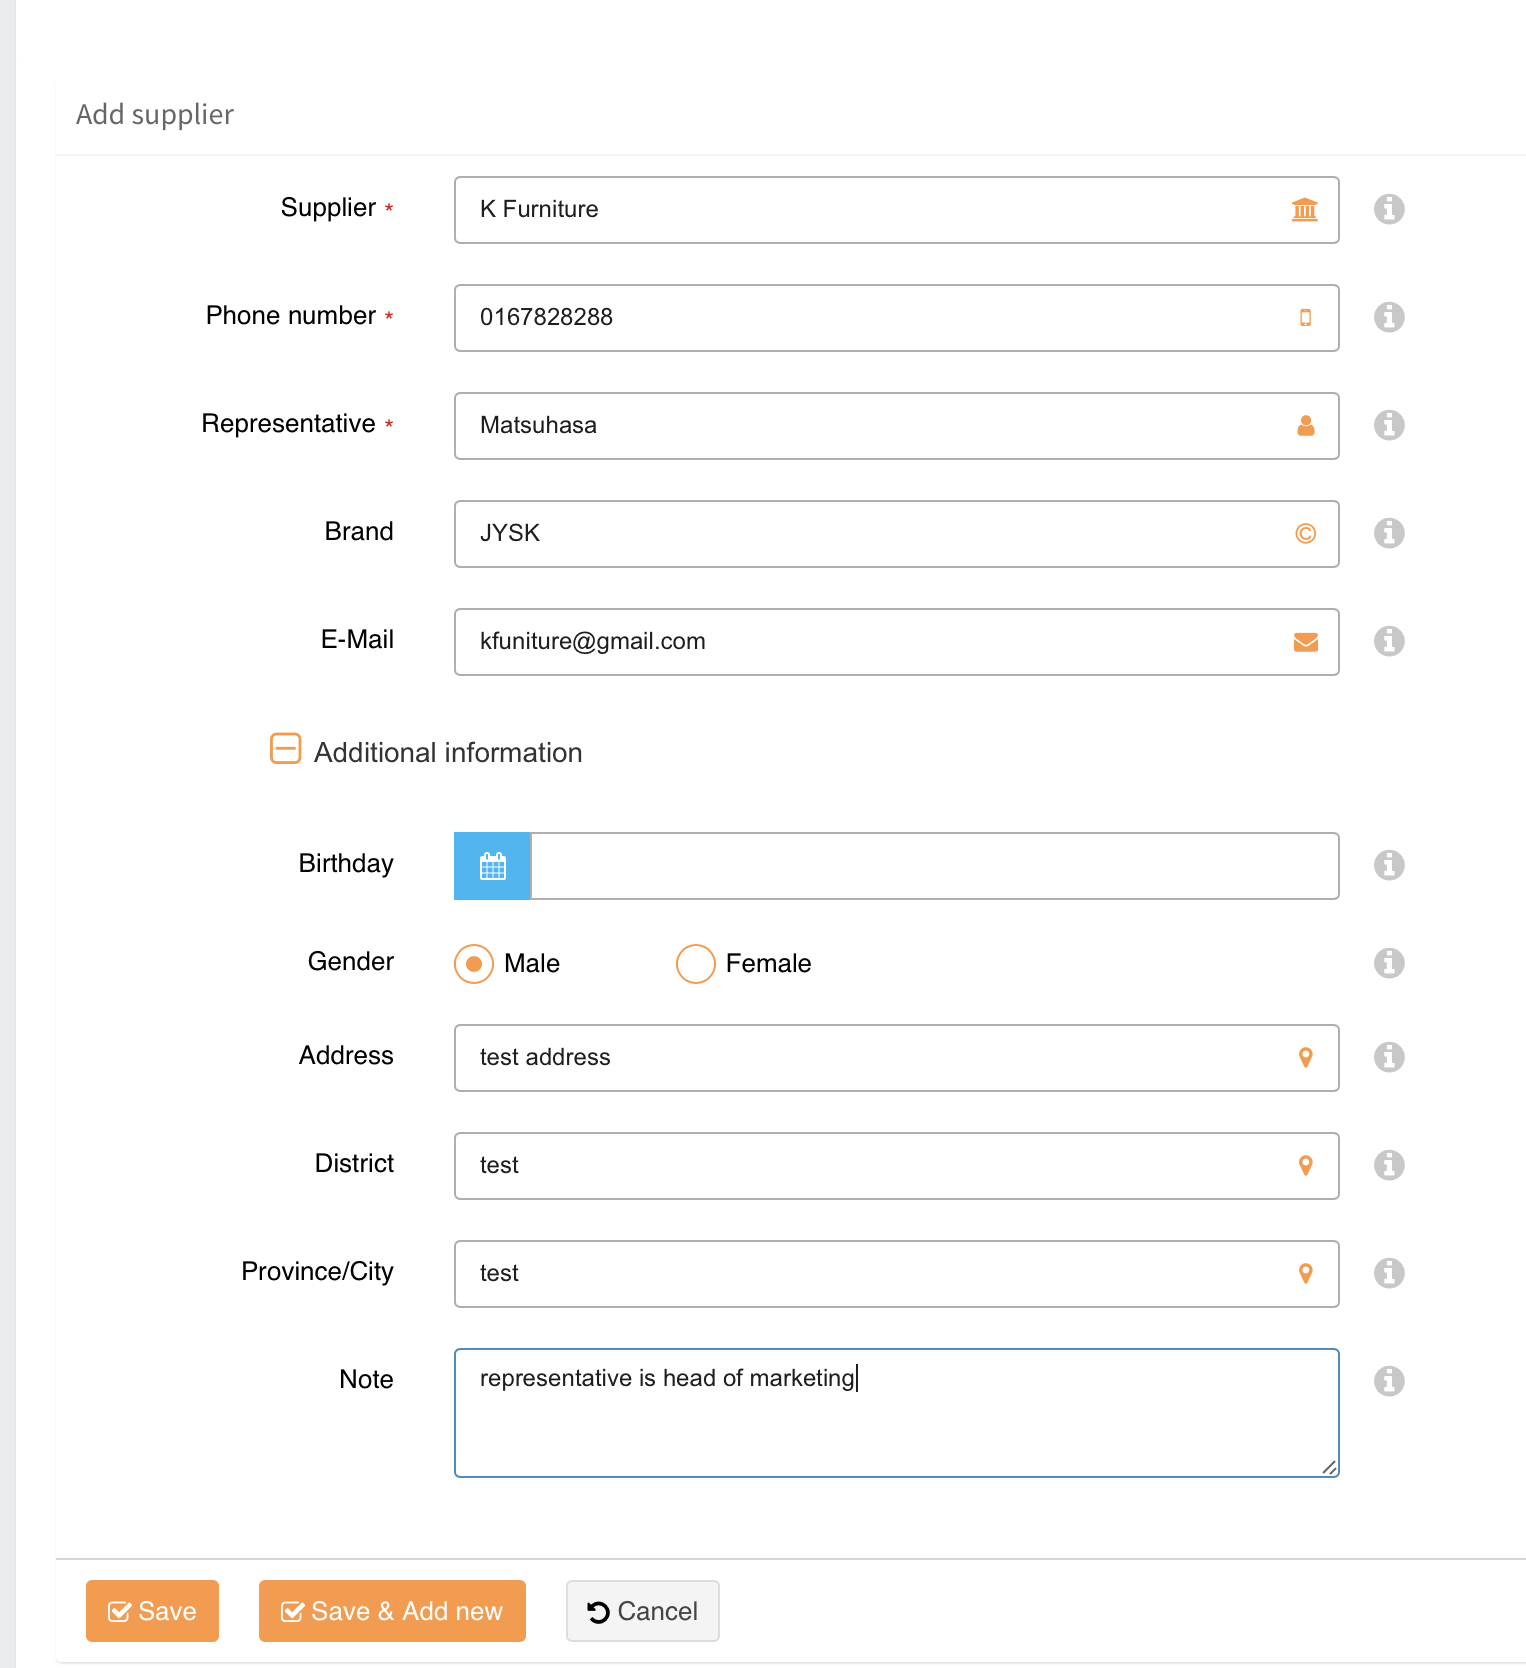Viewport: 1526px width, 1668px height.
Task: Focus the Province/City input field
Action: pos(880,1274)
